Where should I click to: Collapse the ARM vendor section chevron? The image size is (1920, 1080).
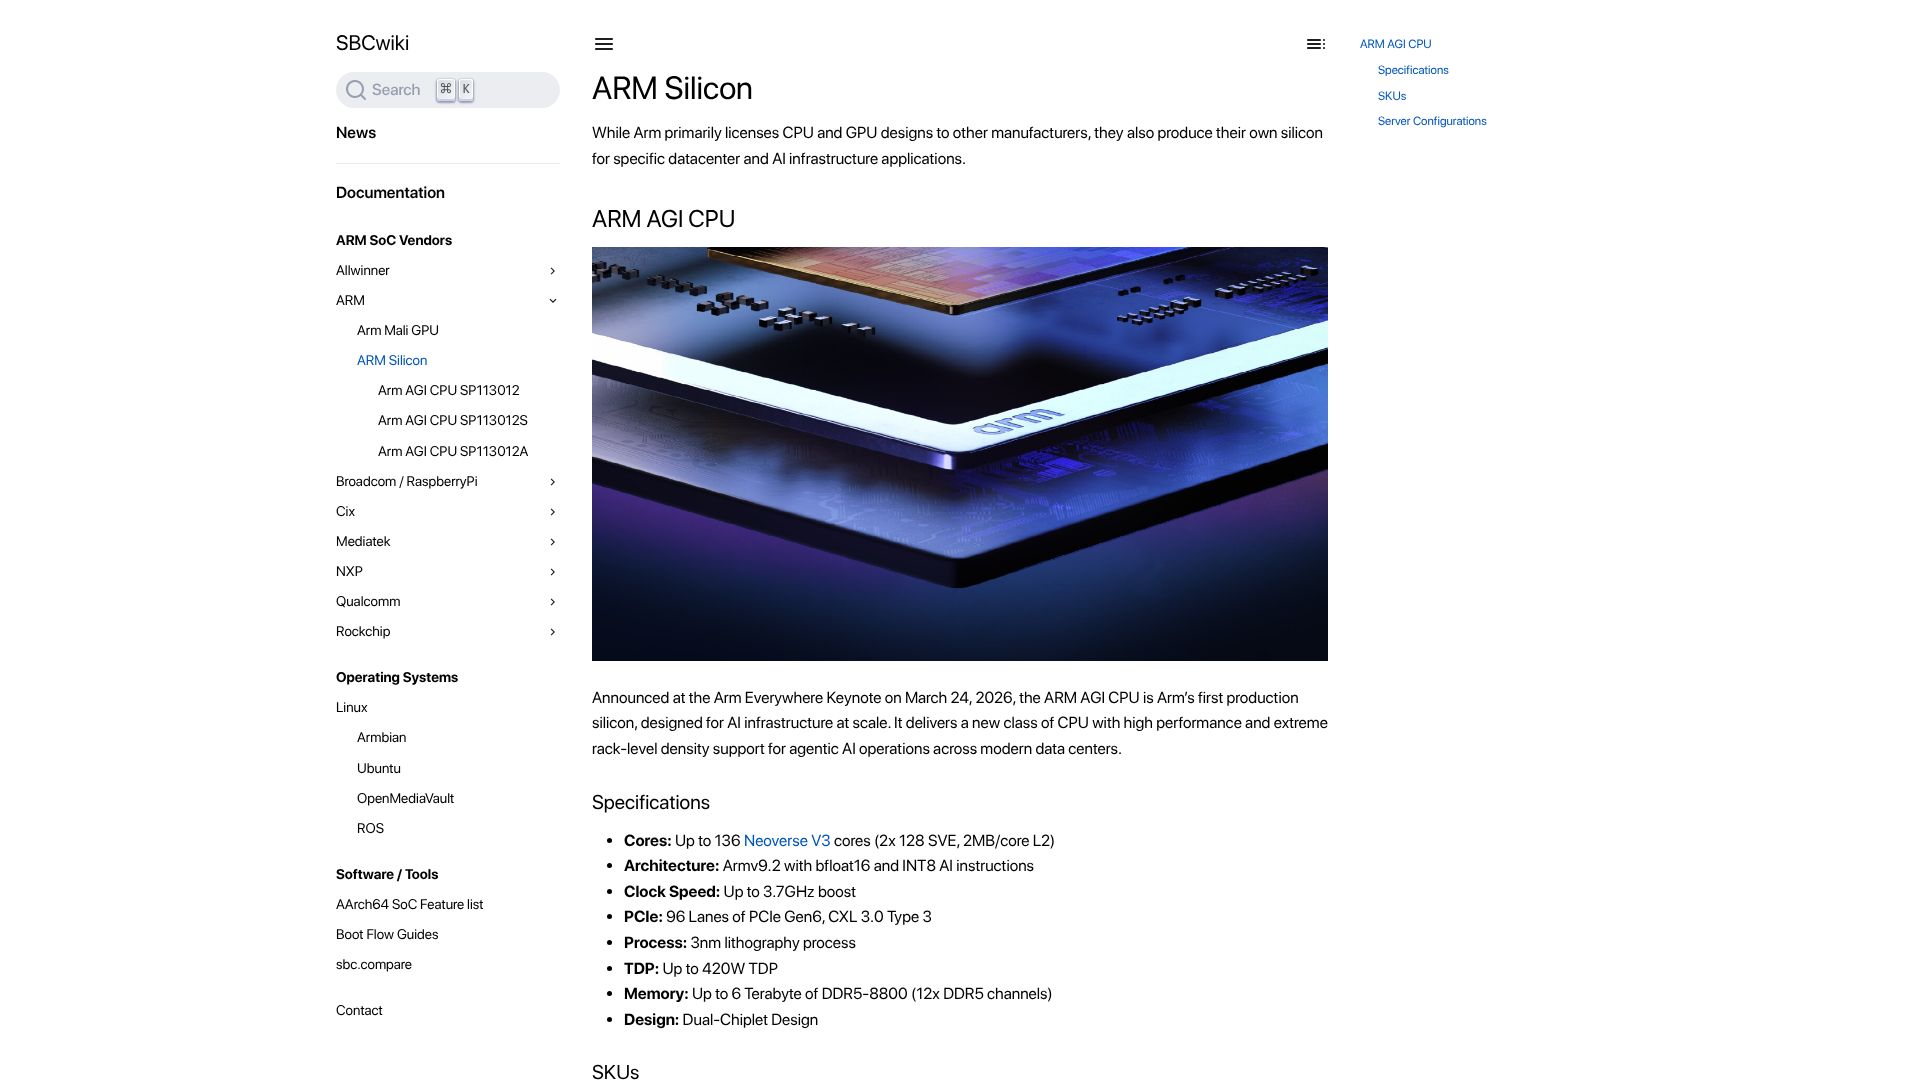(552, 301)
